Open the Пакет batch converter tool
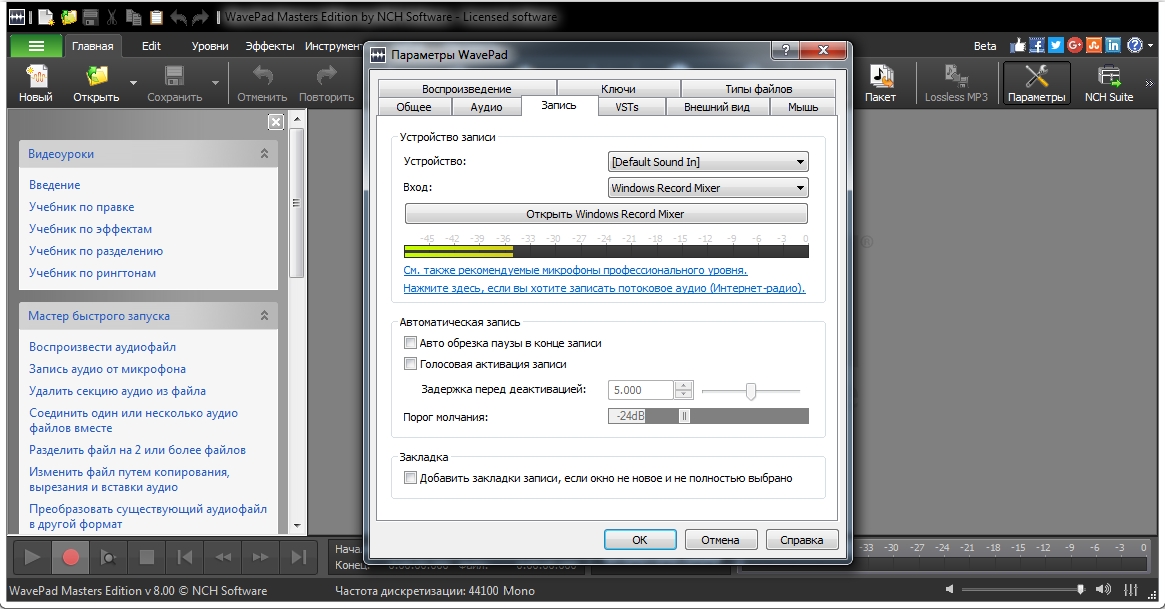 coord(880,83)
